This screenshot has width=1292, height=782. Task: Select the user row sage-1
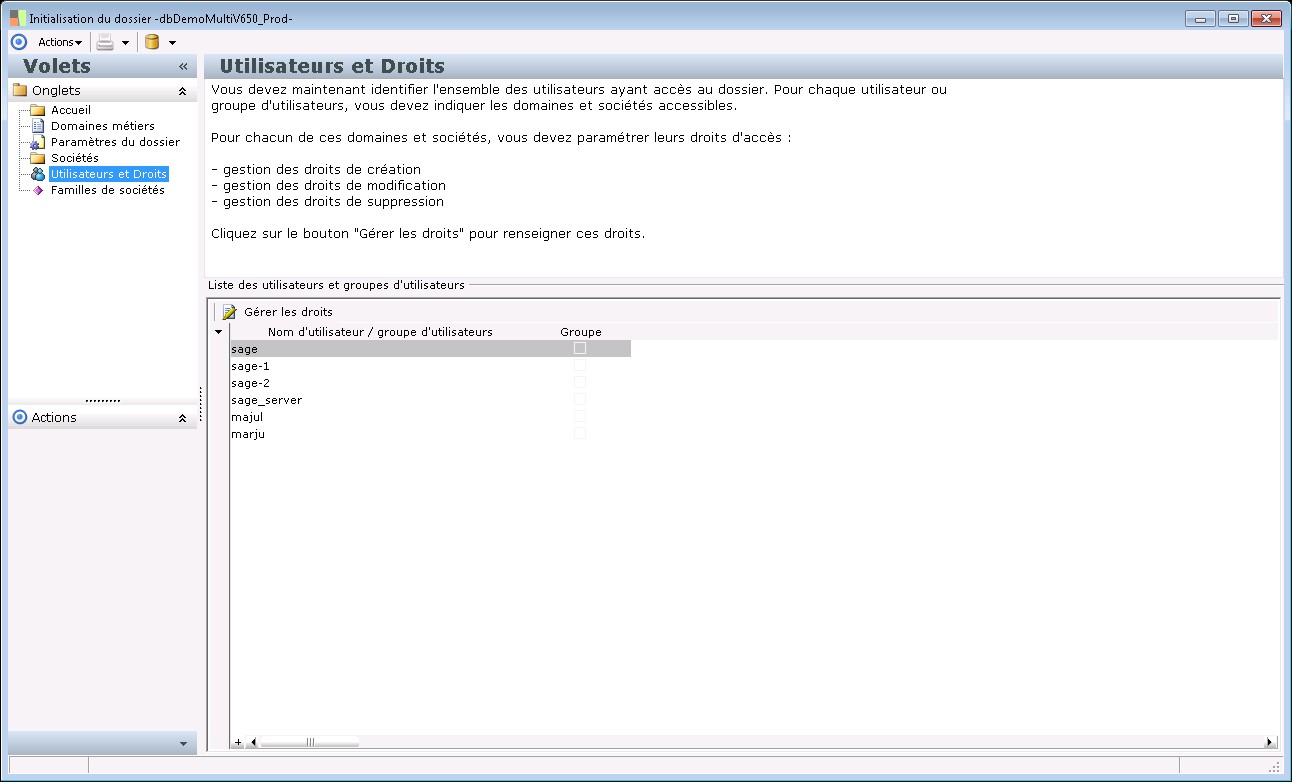pos(430,366)
